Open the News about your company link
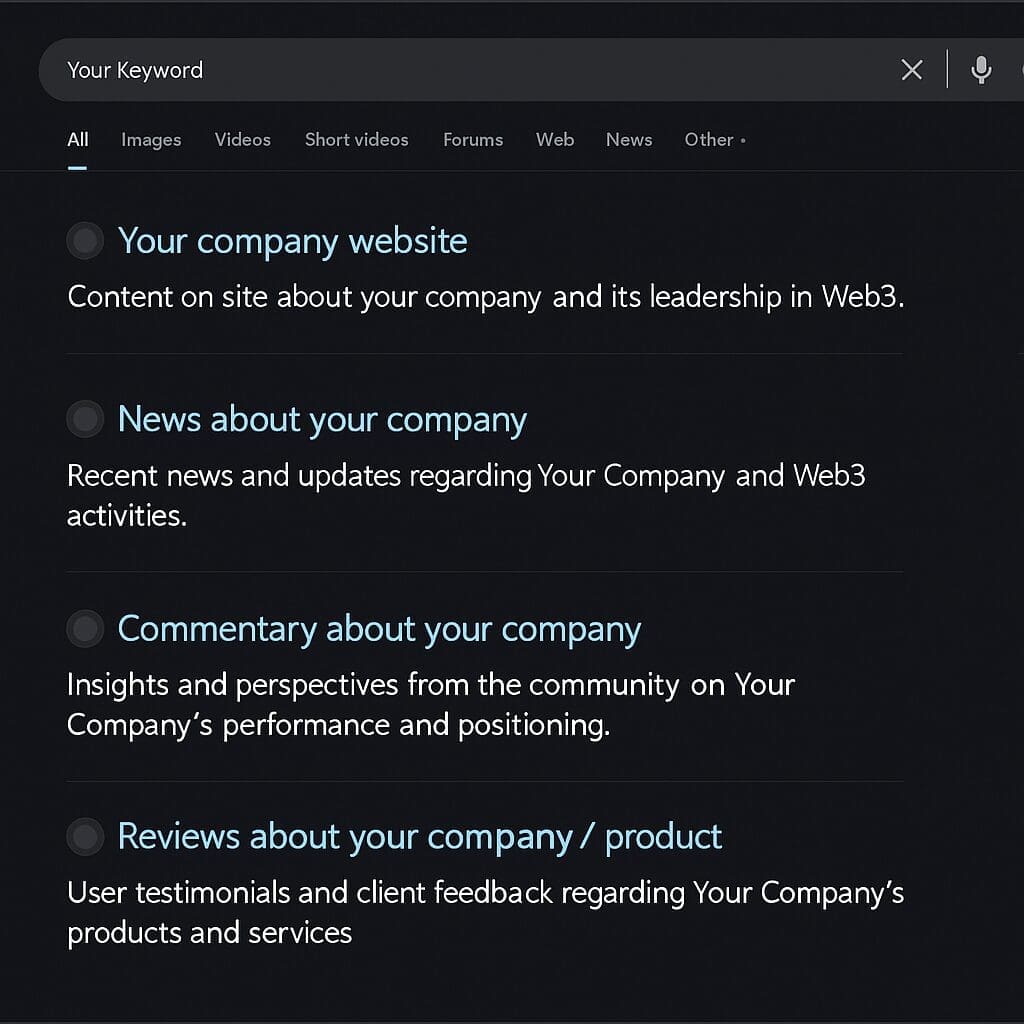 click(x=322, y=420)
